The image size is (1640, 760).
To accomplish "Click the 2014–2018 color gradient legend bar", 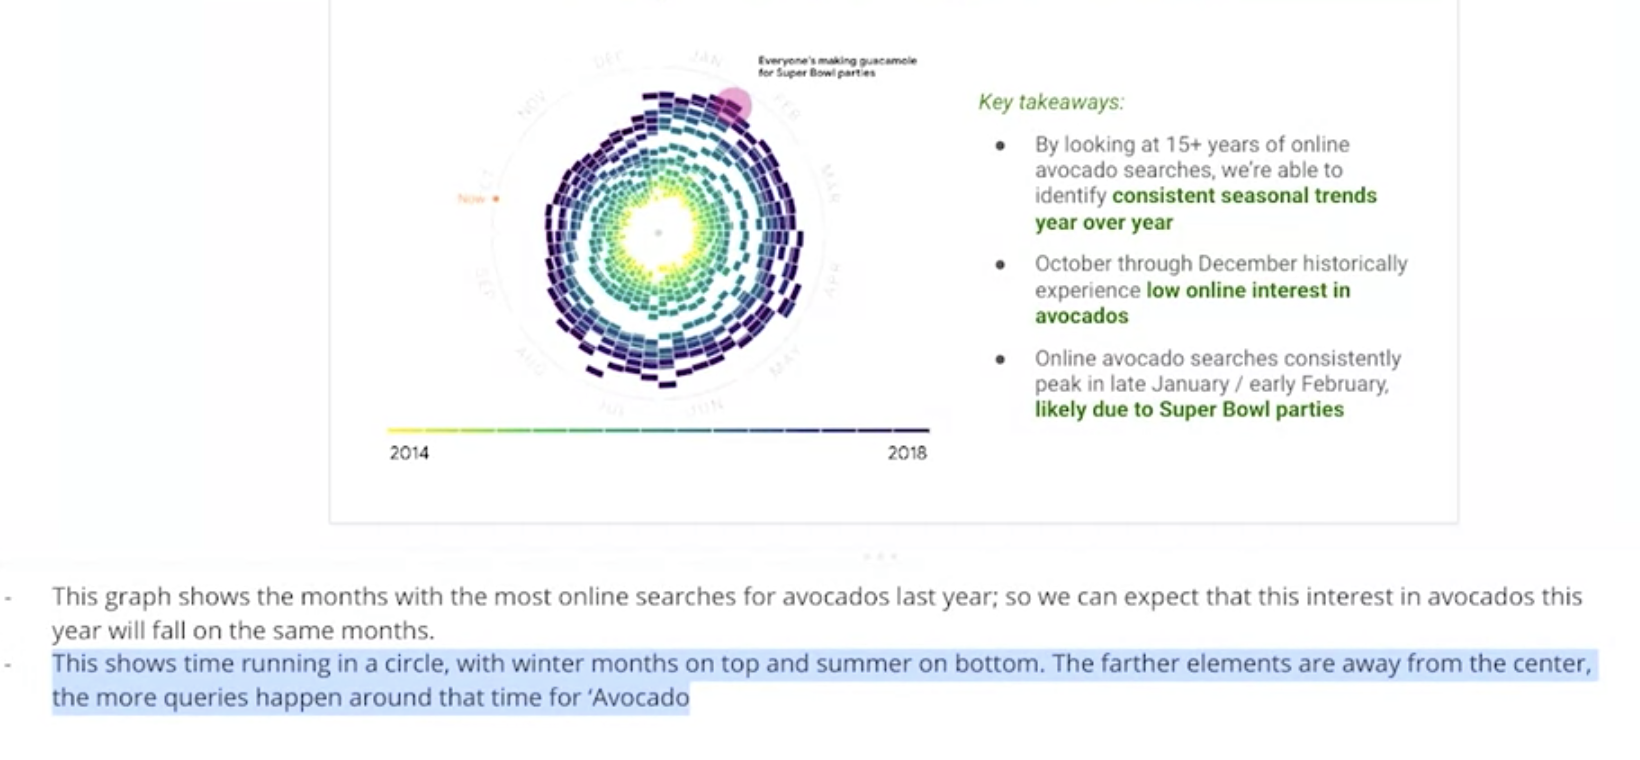I will [658, 430].
